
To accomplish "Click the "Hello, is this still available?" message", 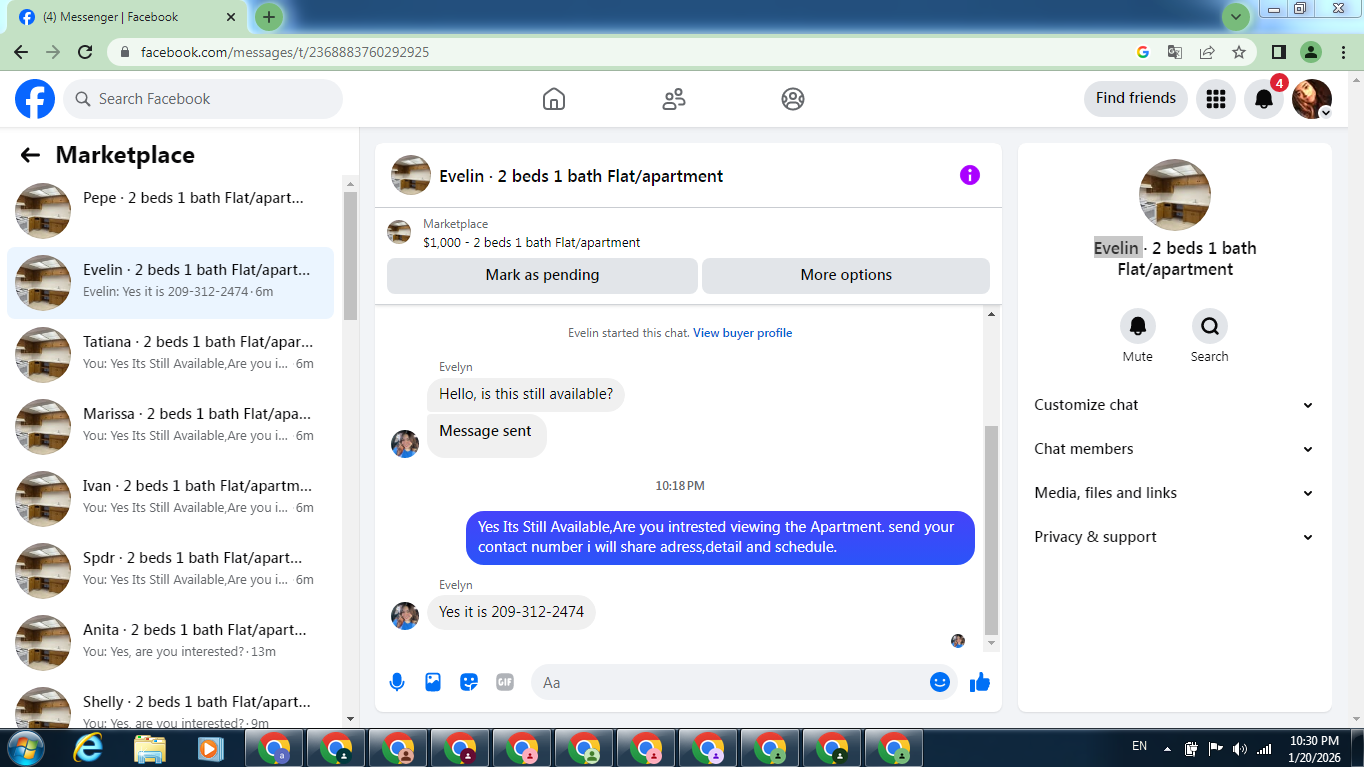I will (x=526, y=394).
